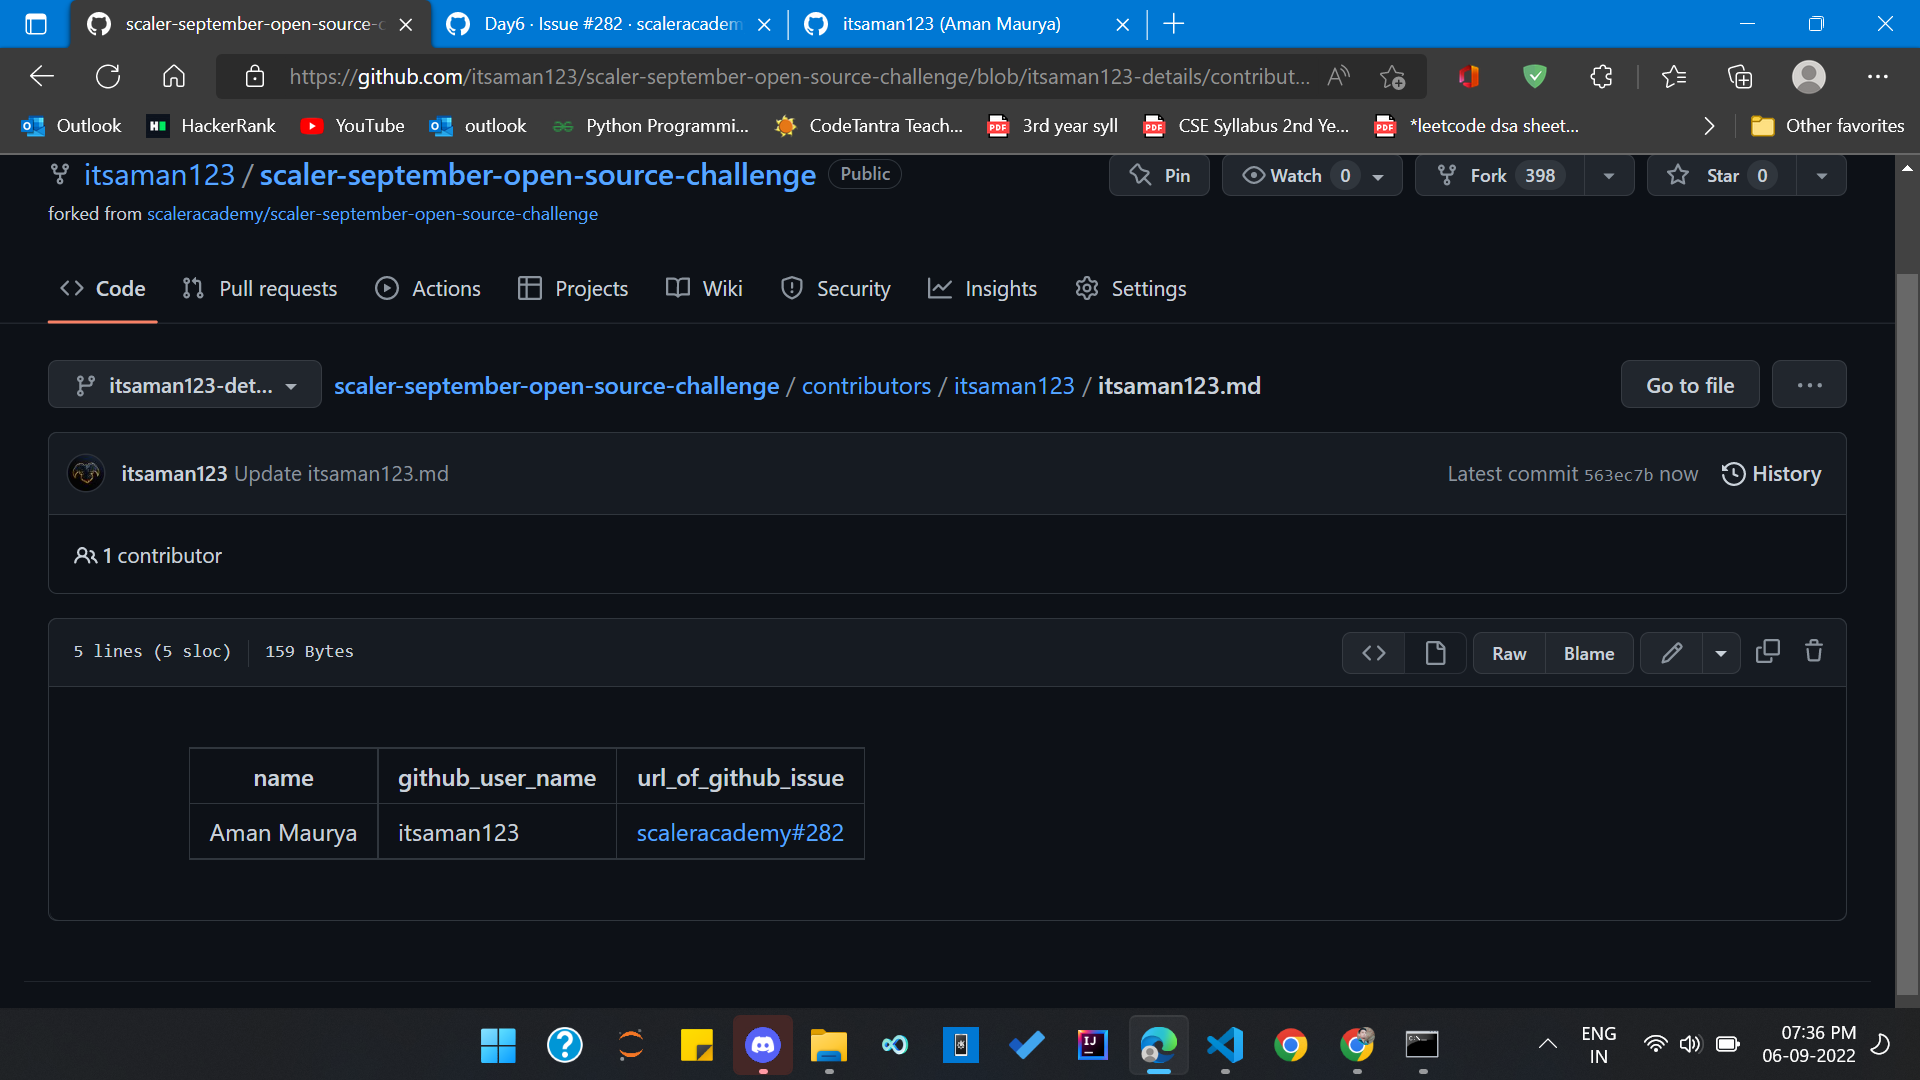Edit itsaman123.md with the pencil icon
The image size is (1920, 1080).
coord(1671,652)
